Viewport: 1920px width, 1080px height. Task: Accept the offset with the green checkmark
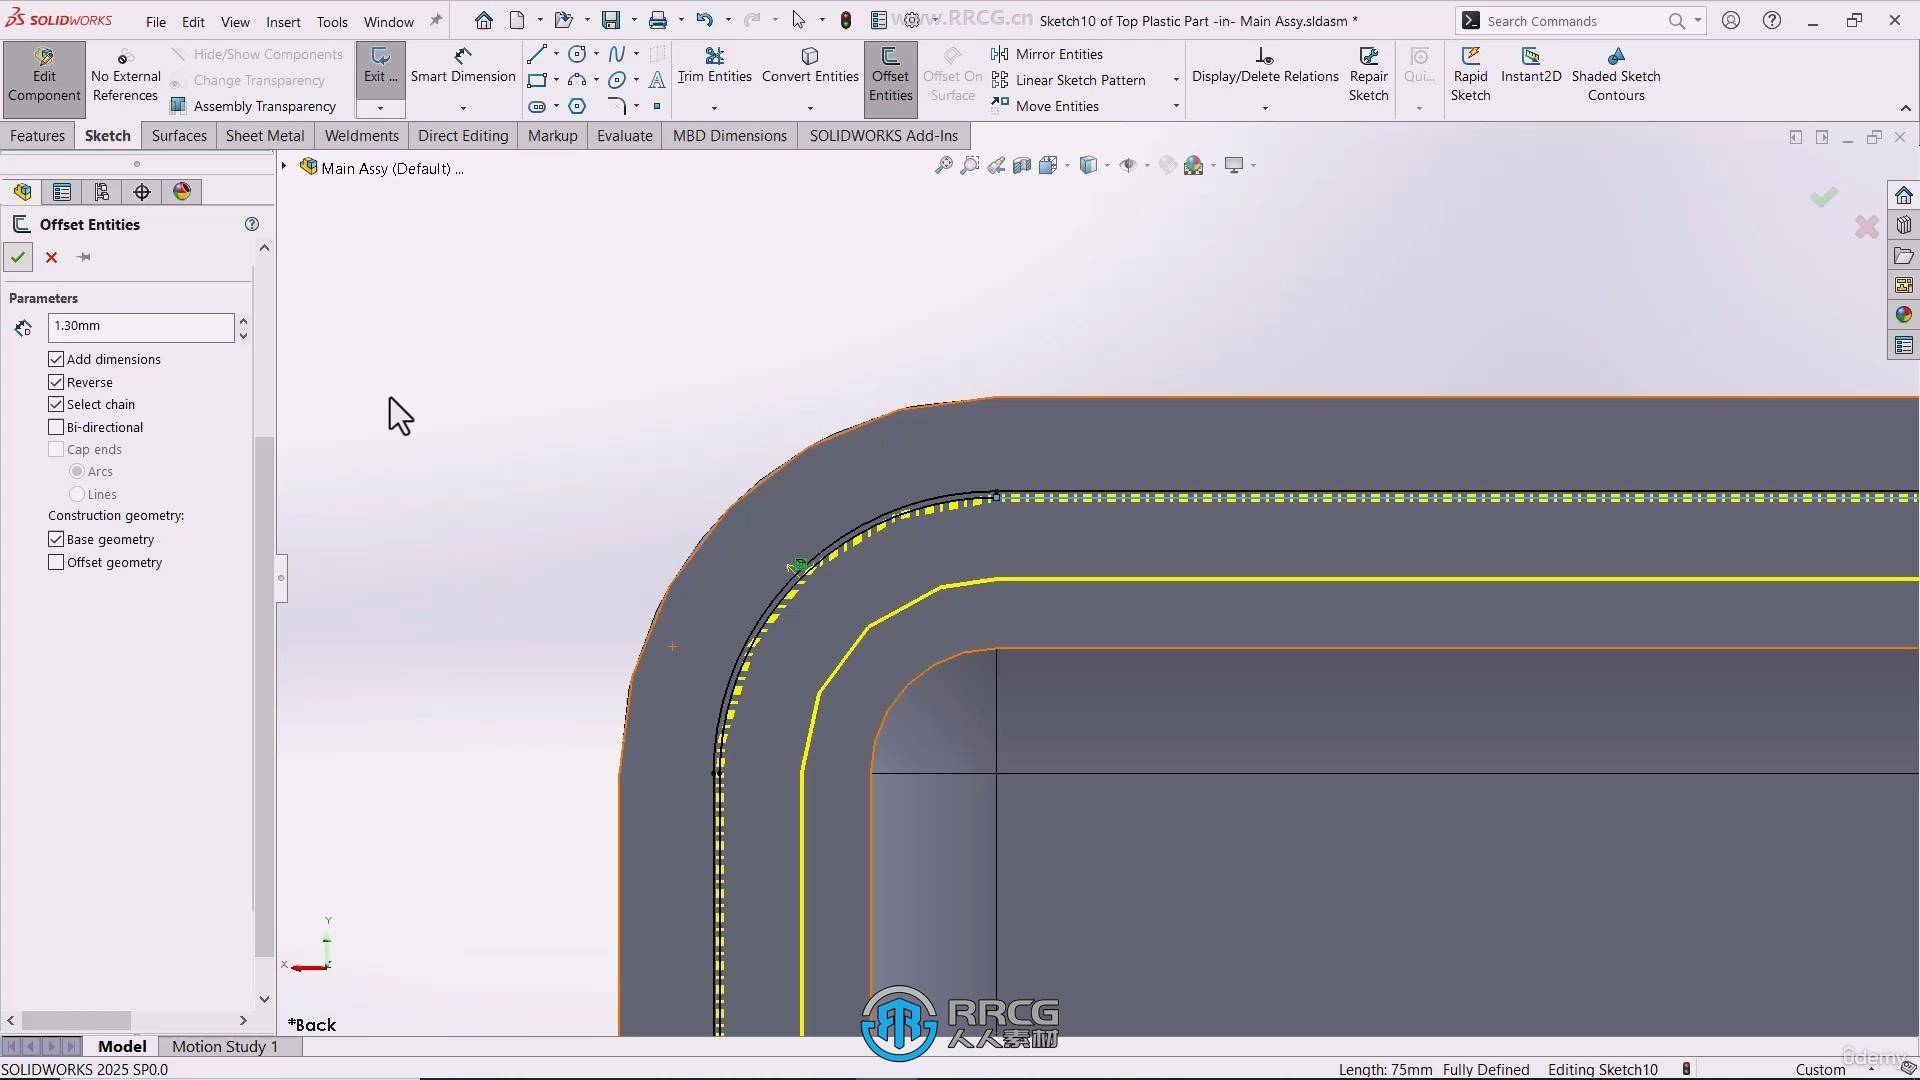tap(18, 257)
